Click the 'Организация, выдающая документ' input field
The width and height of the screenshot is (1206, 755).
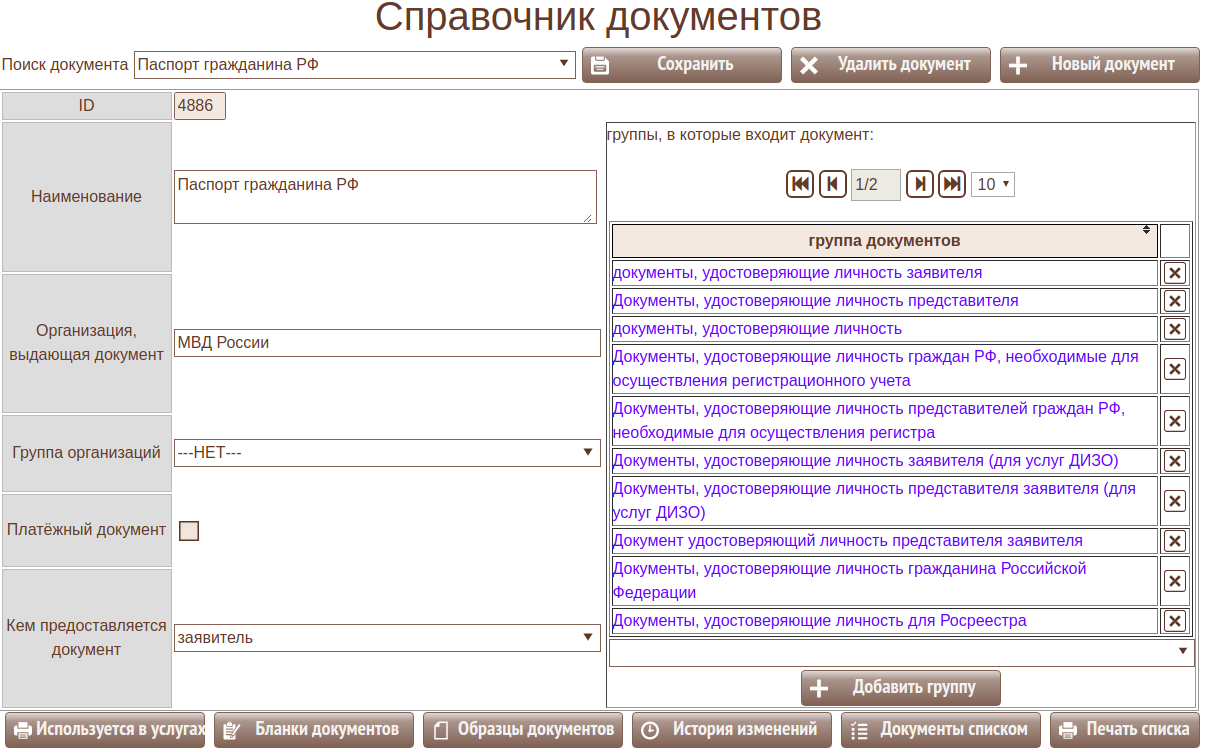(x=387, y=343)
